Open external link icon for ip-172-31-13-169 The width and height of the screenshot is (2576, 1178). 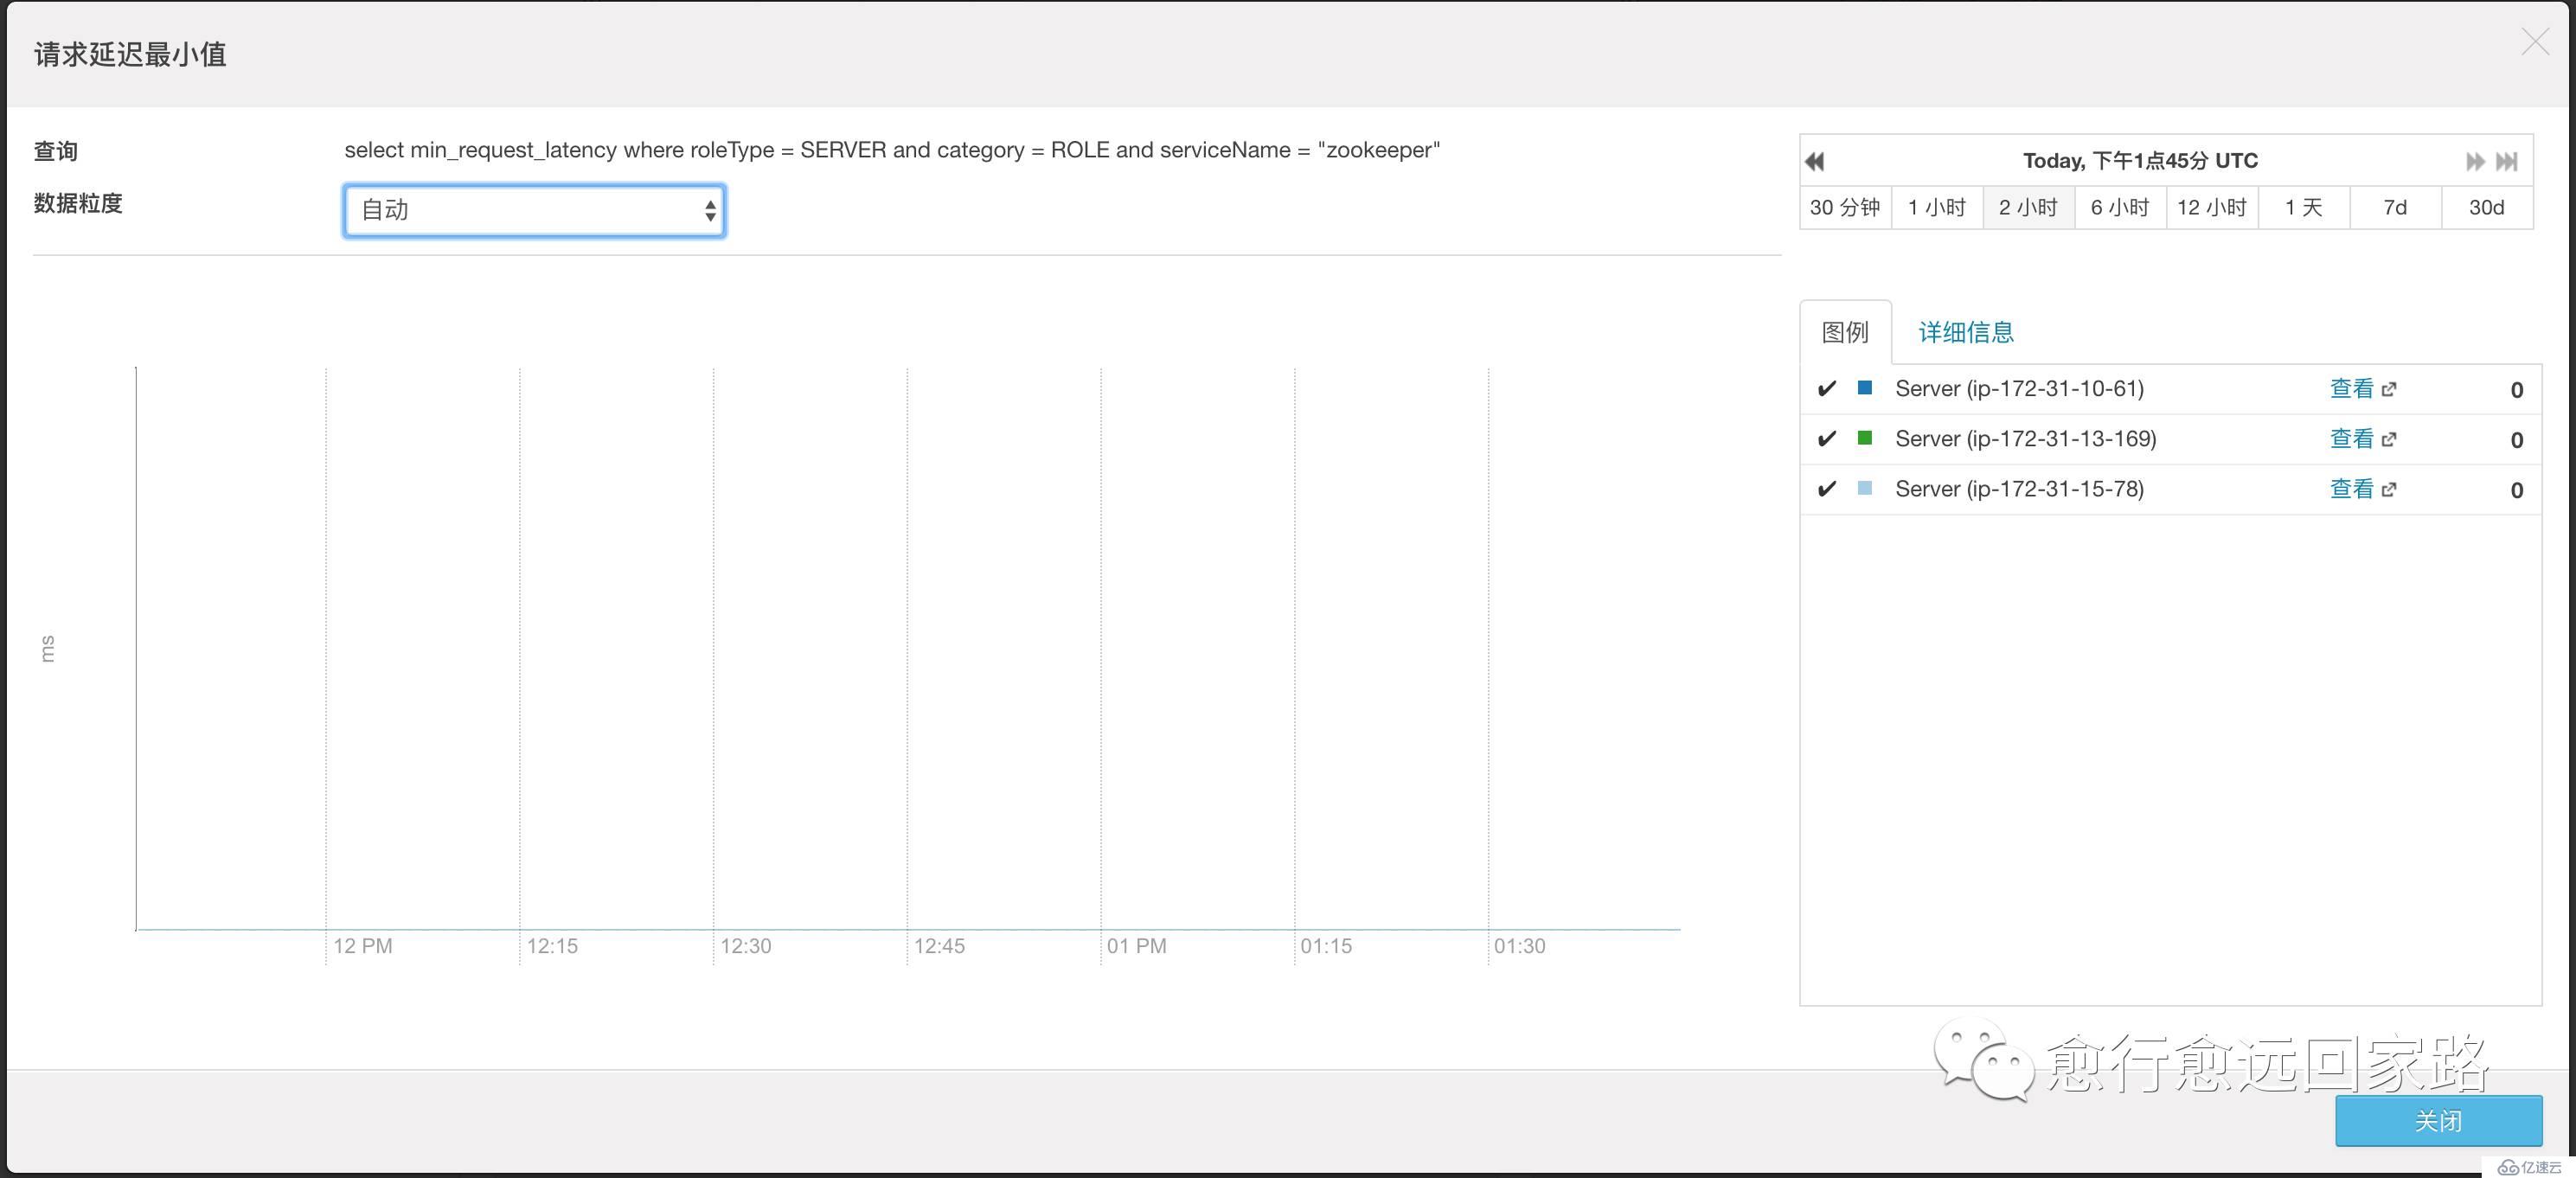tap(2389, 439)
